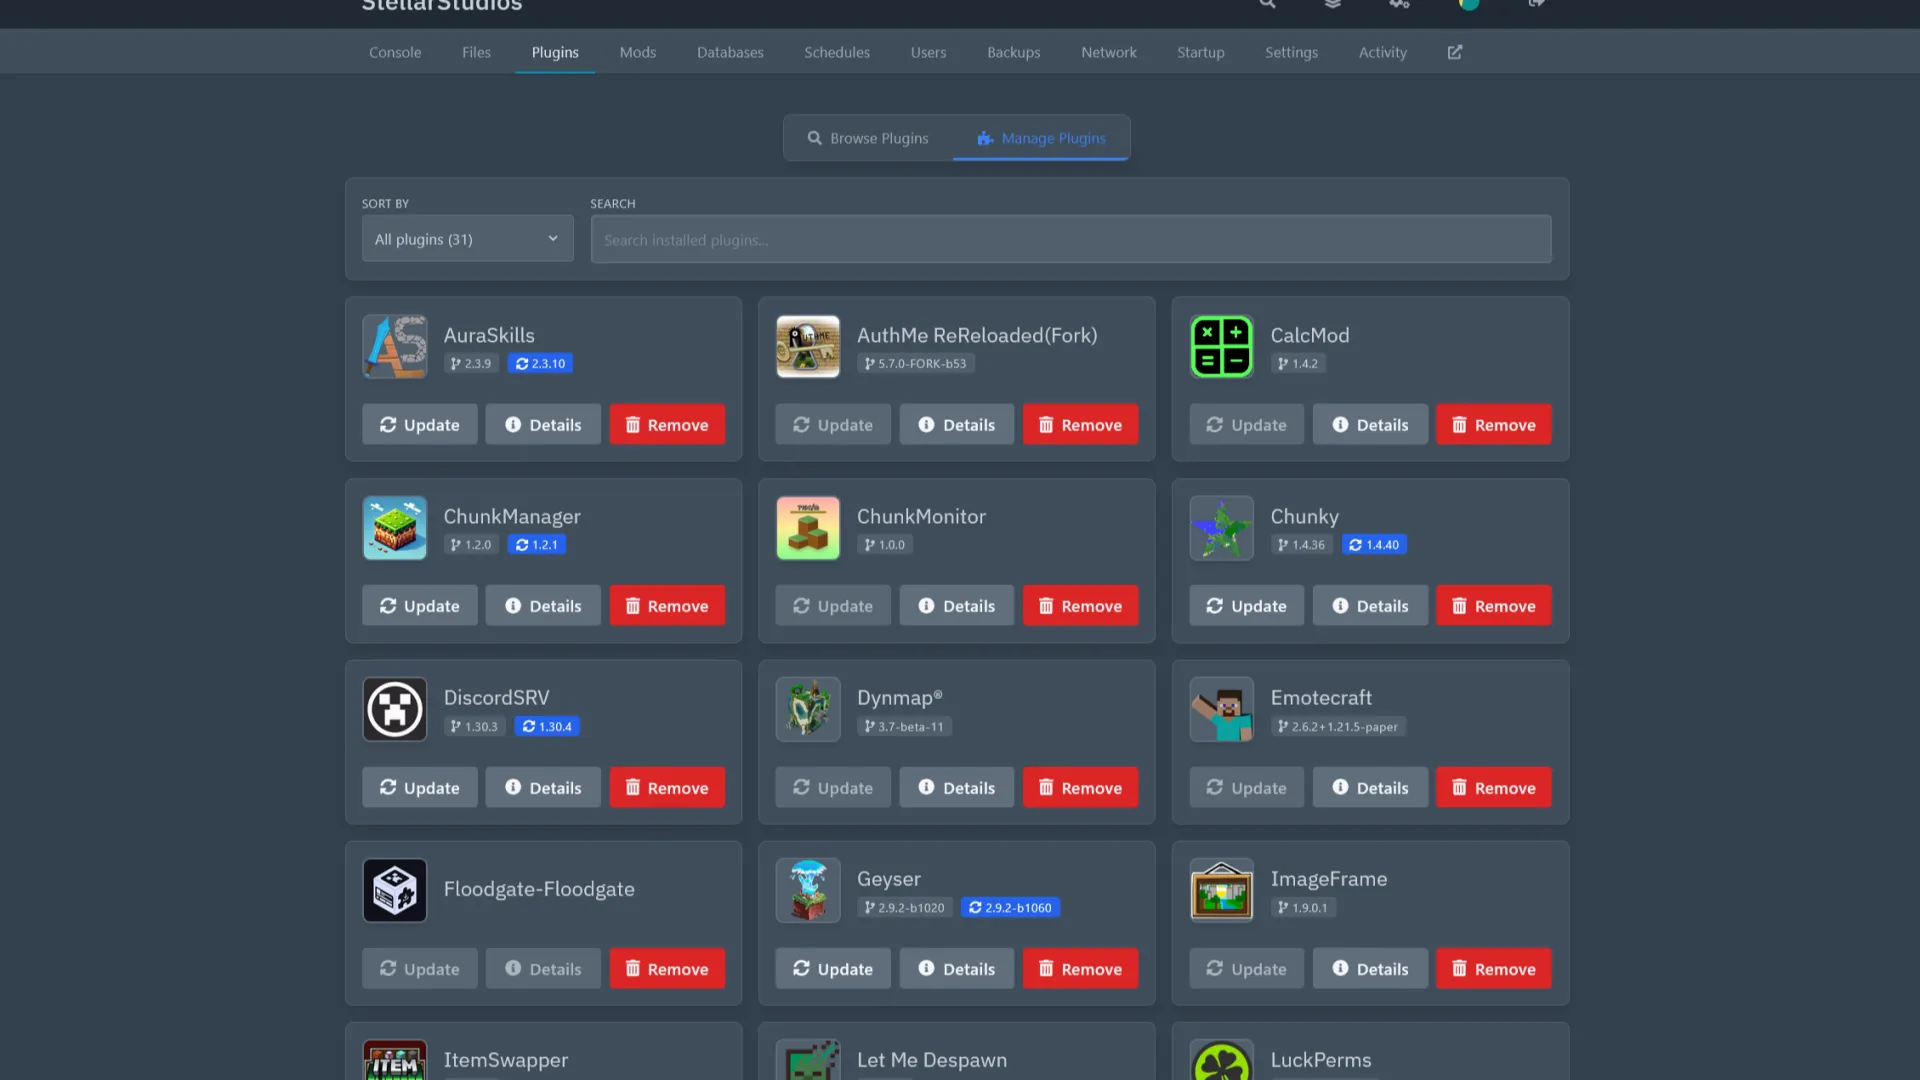This screenshot has height=1080, width=1920.
Task: Open the Mods tab
Action: point(637,52)
